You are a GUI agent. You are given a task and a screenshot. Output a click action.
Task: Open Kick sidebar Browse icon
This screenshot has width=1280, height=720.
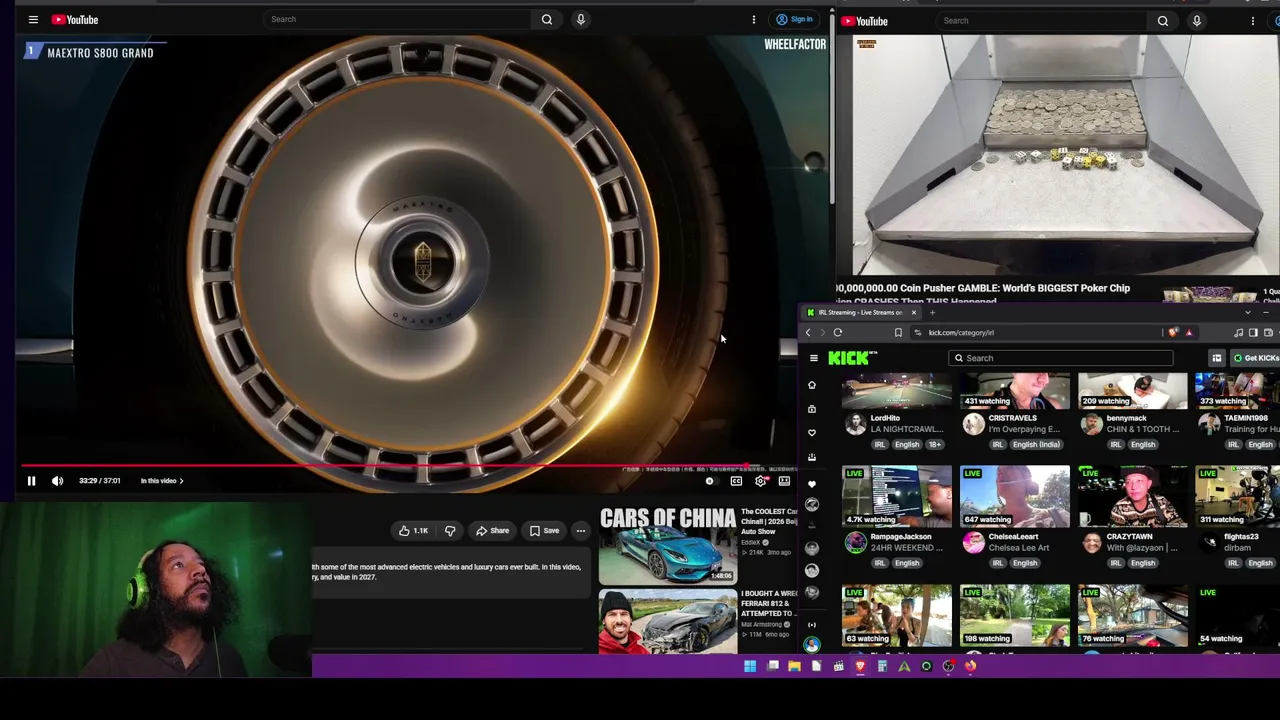812,409
